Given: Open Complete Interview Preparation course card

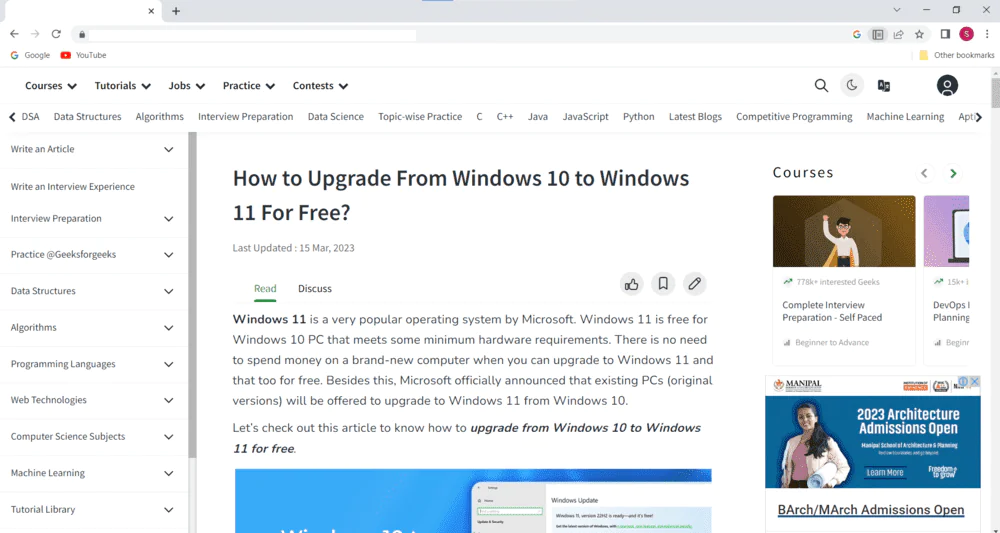Looking at the screenshot, I should 844,279.
